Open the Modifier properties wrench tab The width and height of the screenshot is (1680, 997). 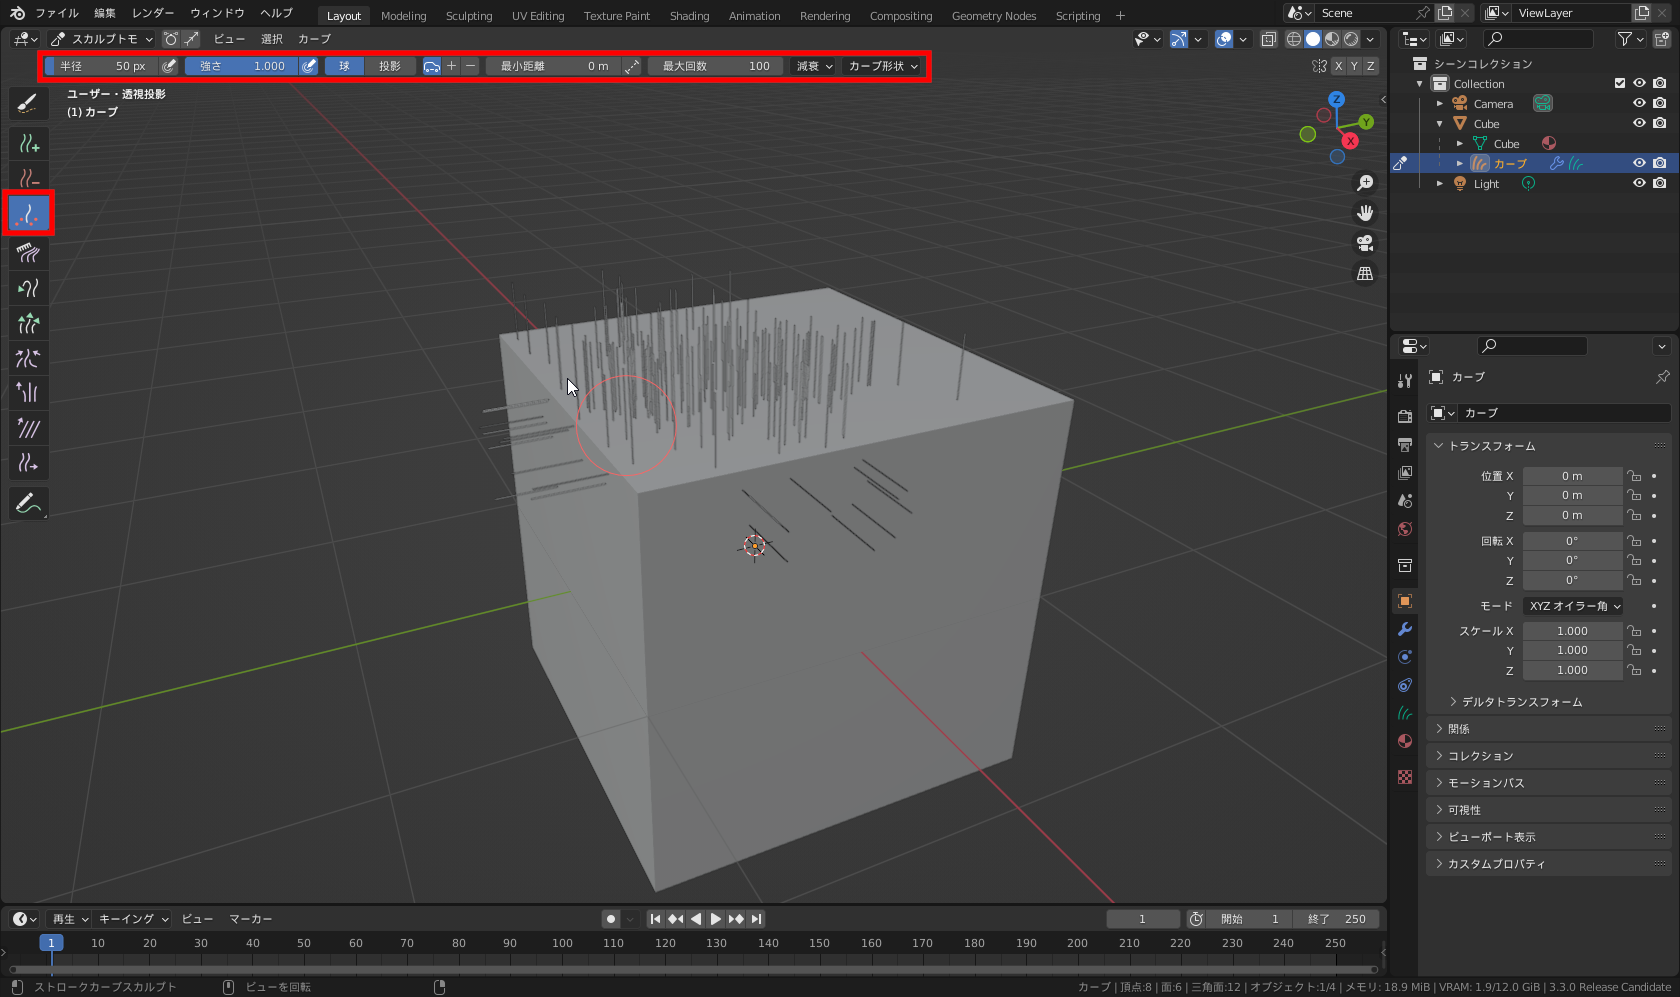(1405, 629)
